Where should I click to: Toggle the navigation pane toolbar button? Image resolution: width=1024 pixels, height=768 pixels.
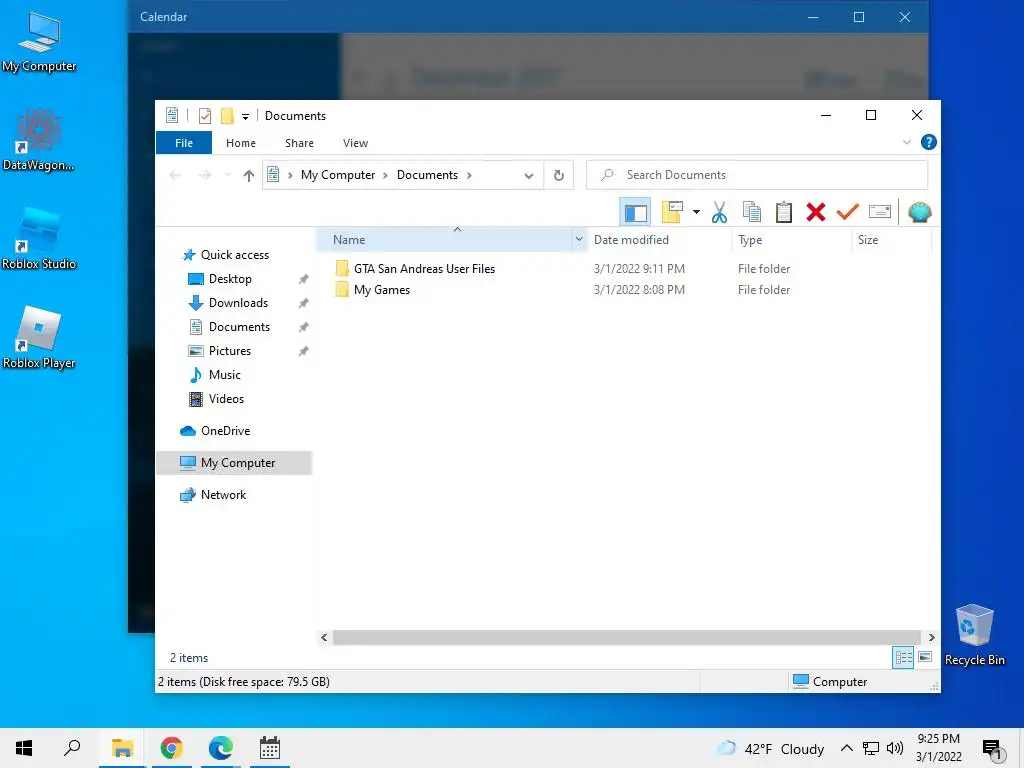(635, 212)
